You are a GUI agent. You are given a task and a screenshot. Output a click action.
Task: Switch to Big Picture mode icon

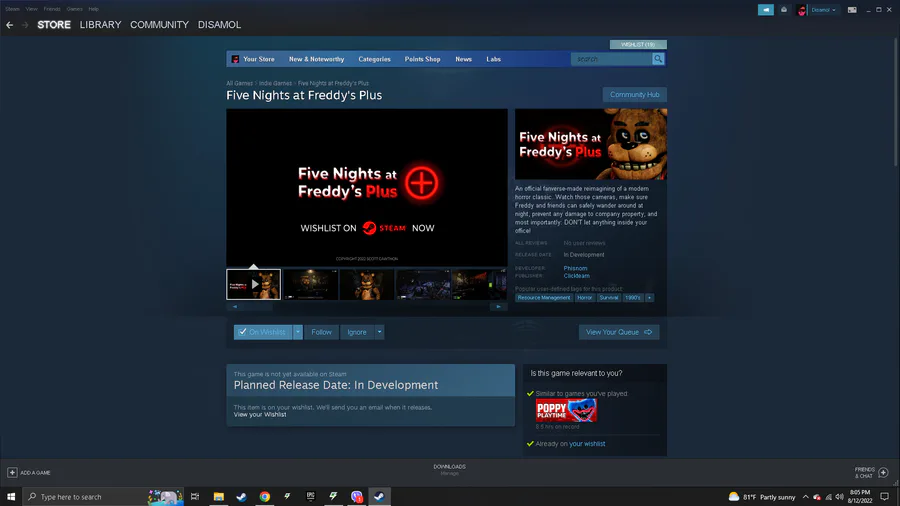852,10
